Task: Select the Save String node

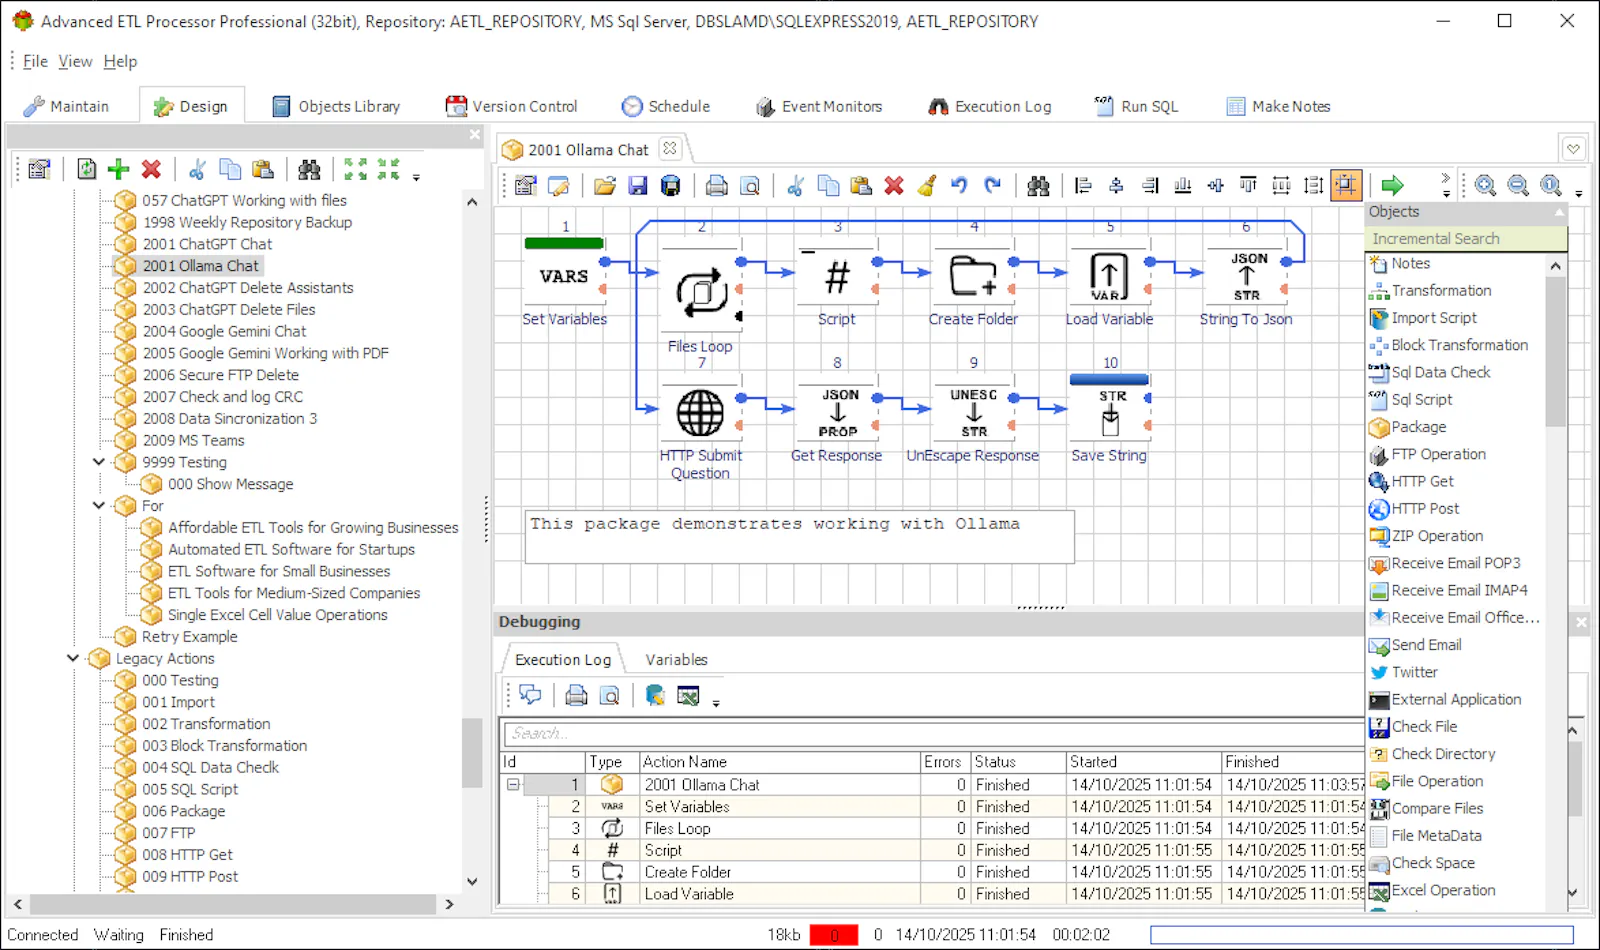Action: coord(1110,413)
